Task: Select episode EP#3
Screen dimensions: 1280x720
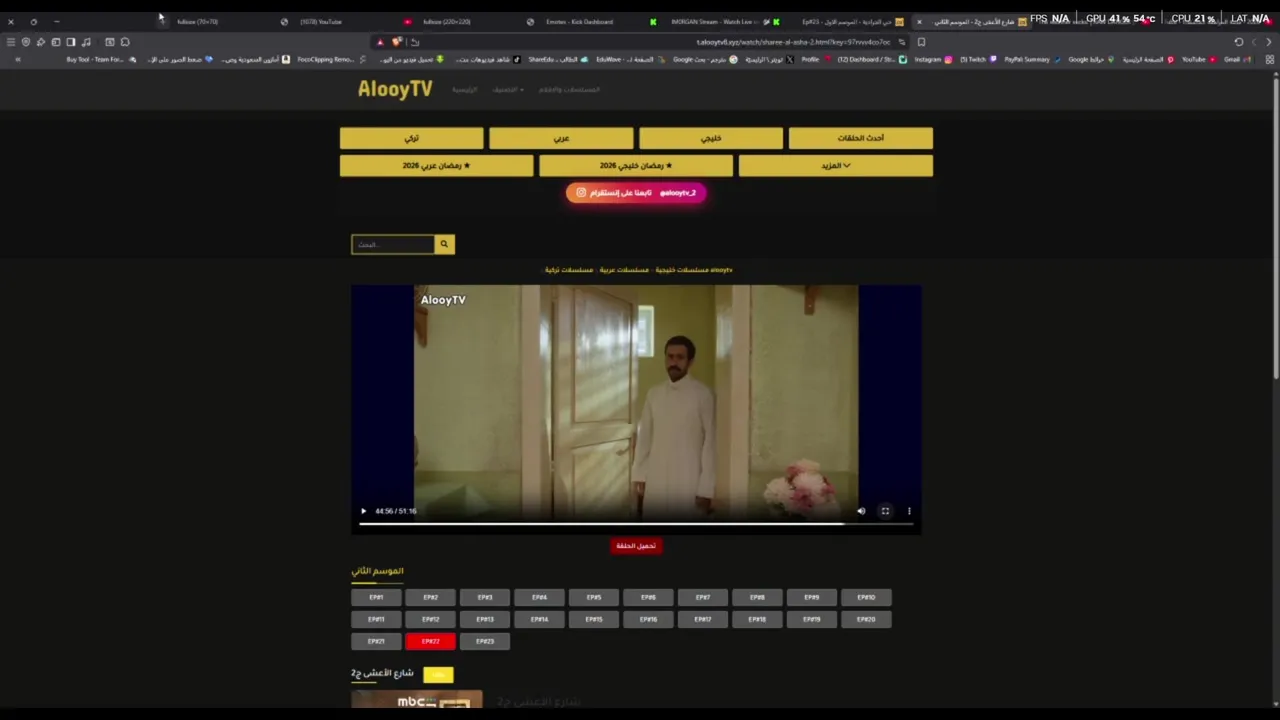Action: click(485, 598)
